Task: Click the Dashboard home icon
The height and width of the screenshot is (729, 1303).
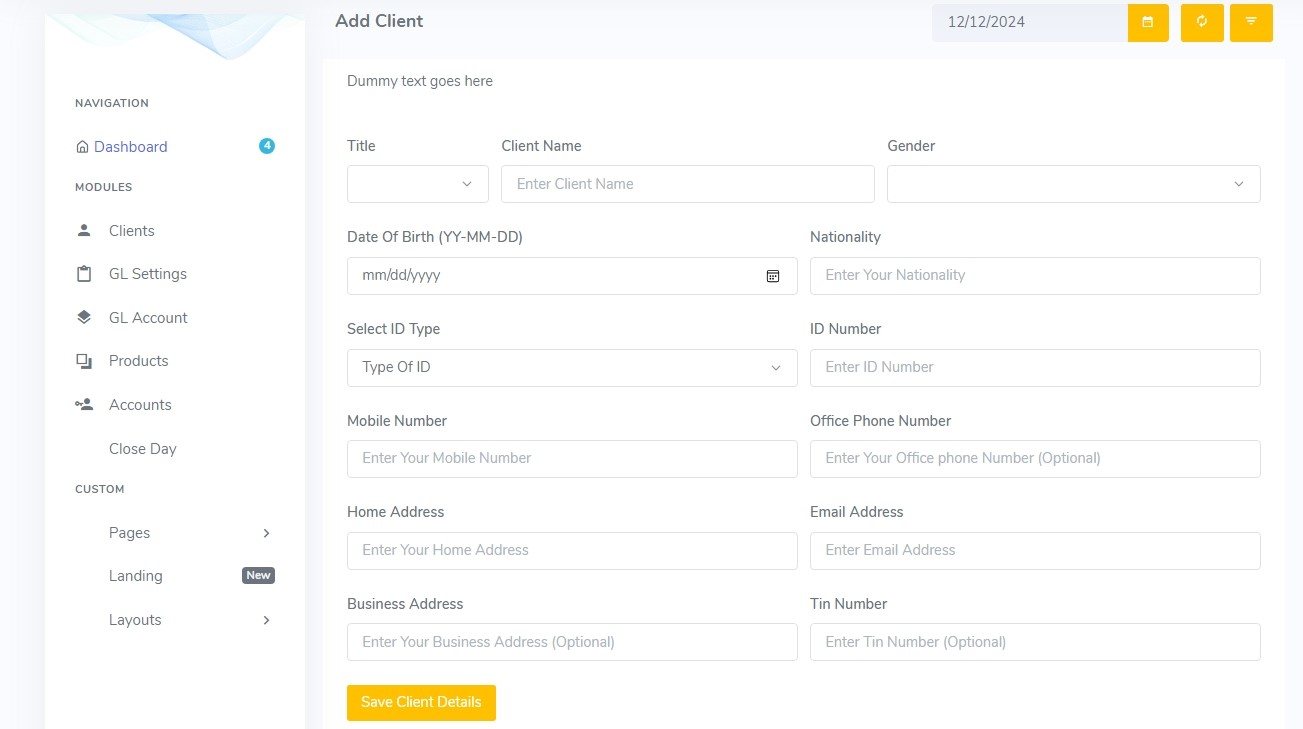Action: click(x=82, y=147)
